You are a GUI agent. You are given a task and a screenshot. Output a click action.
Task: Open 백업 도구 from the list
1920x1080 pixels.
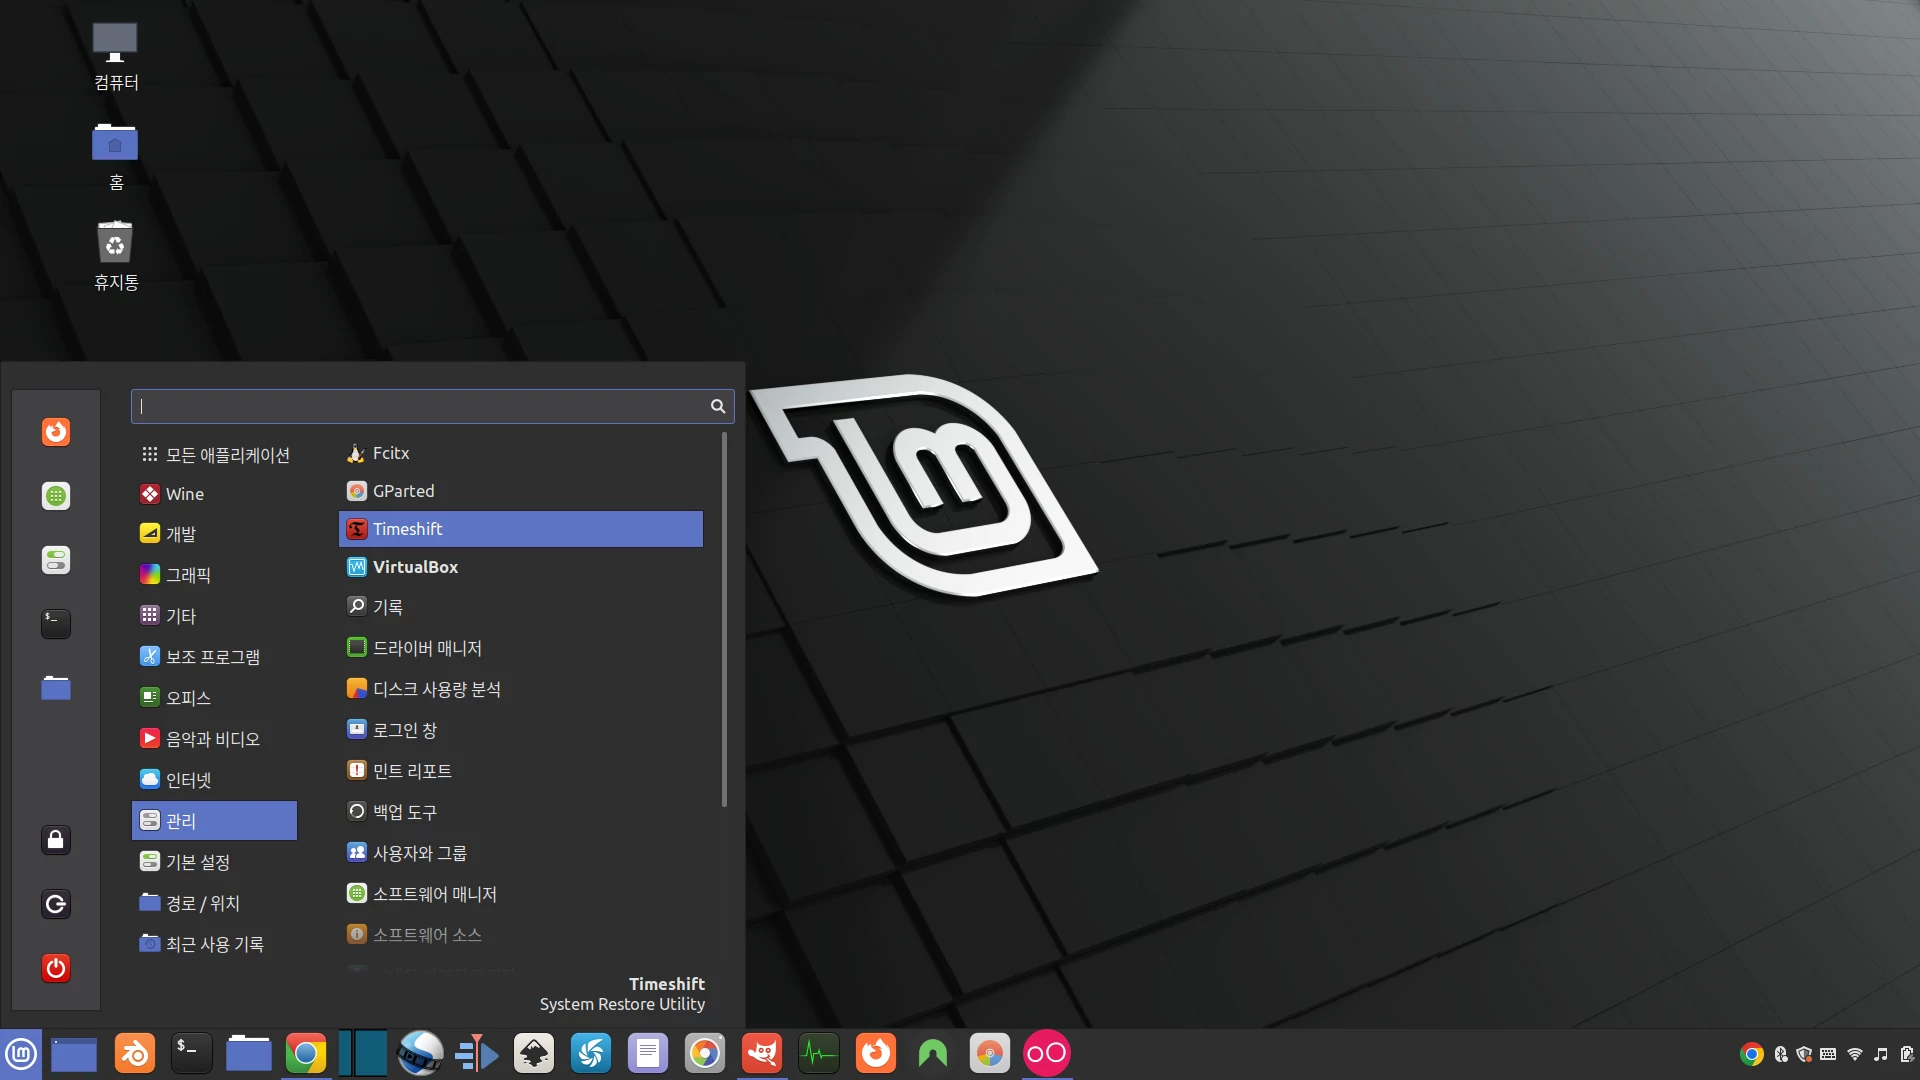(521, 812)
